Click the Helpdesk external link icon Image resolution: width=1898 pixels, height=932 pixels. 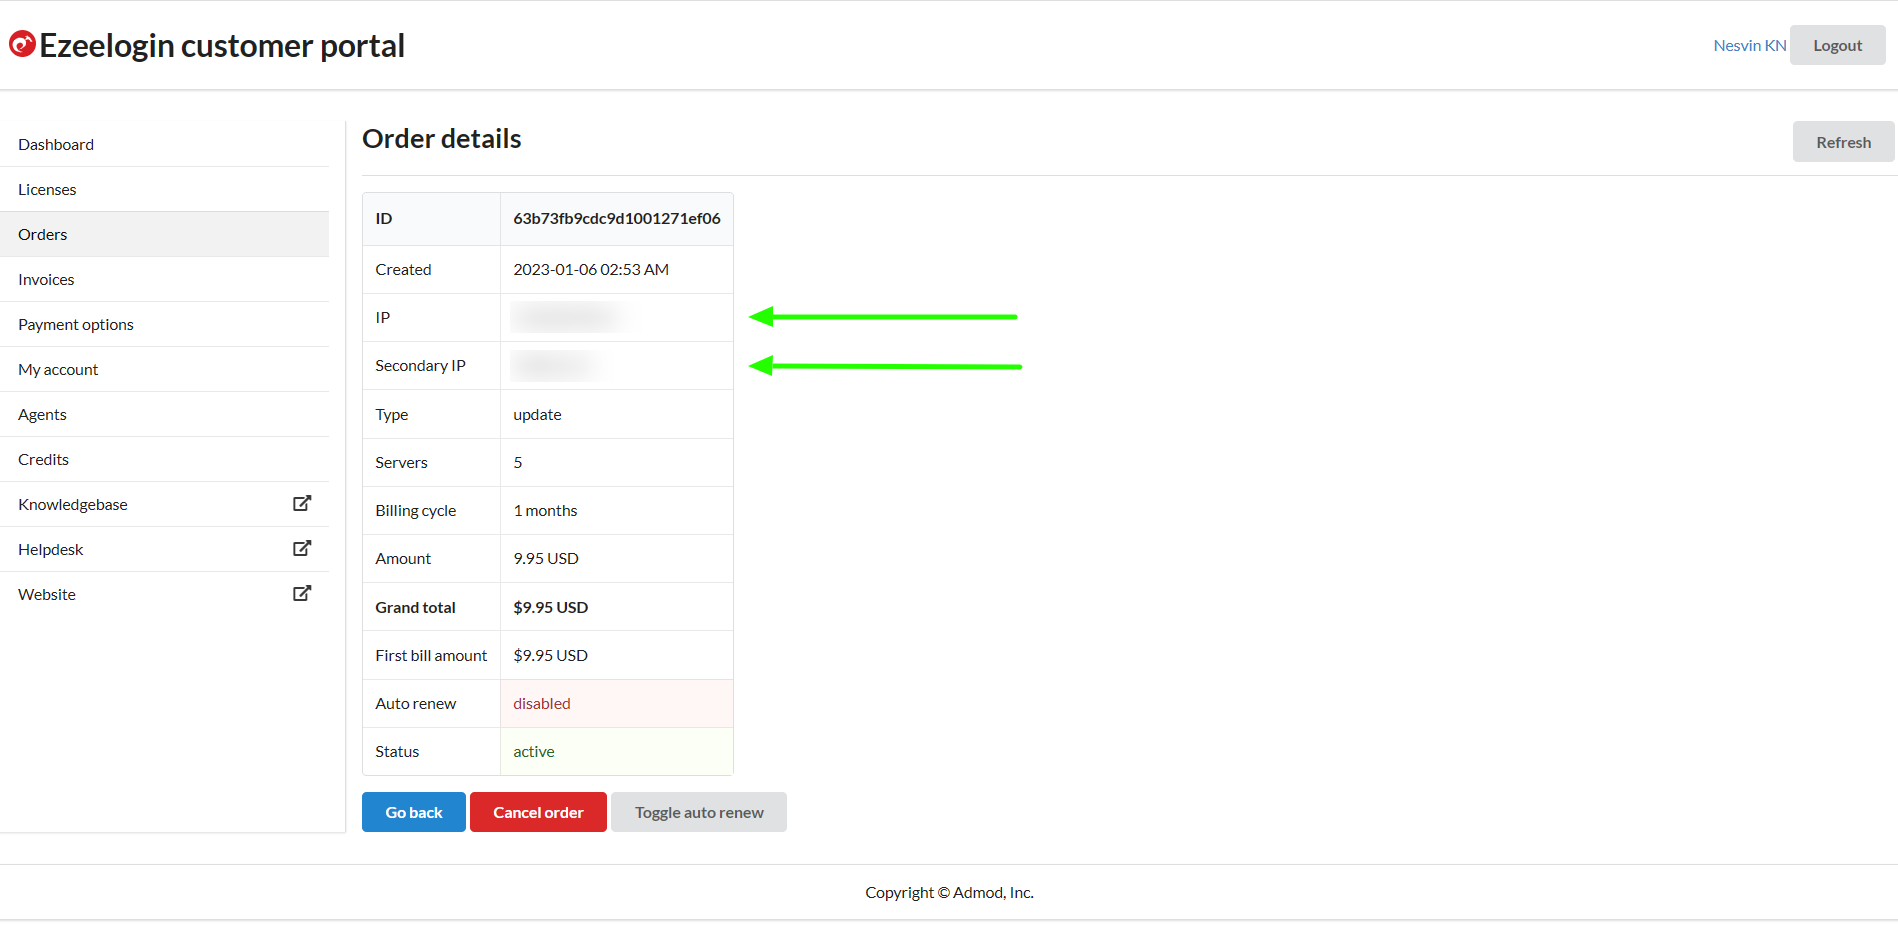301,549
